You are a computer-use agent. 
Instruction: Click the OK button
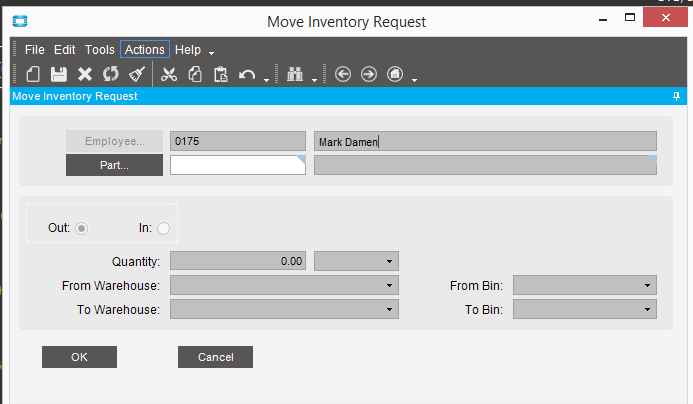click(80, 357)
